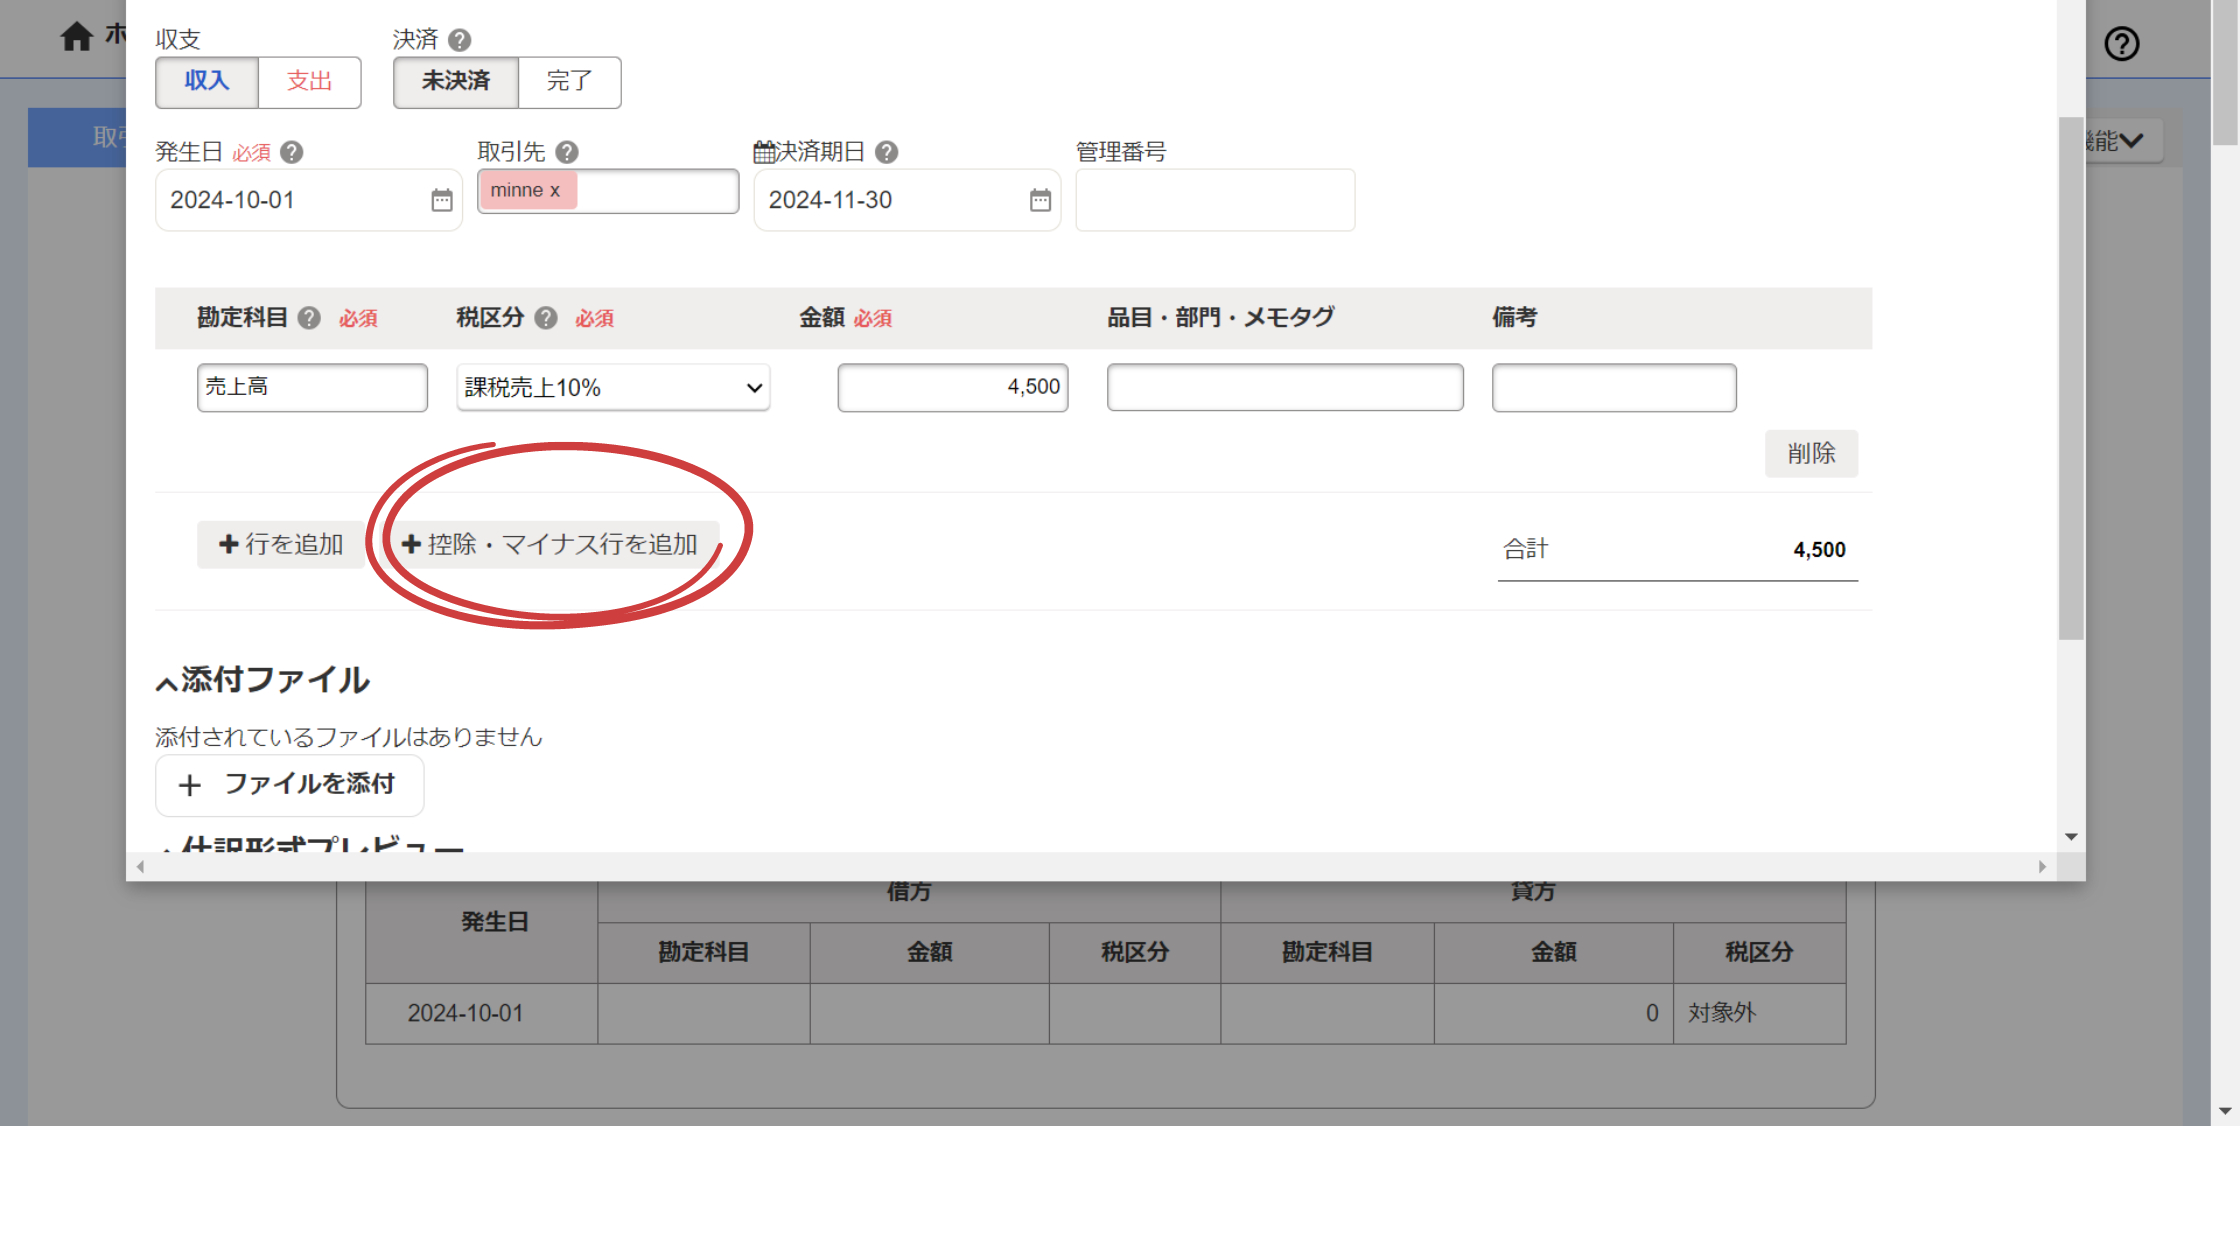Click the 管理番号 input field
The width and height of the screenshot is (2240, 1260).
coord(1214,201)
